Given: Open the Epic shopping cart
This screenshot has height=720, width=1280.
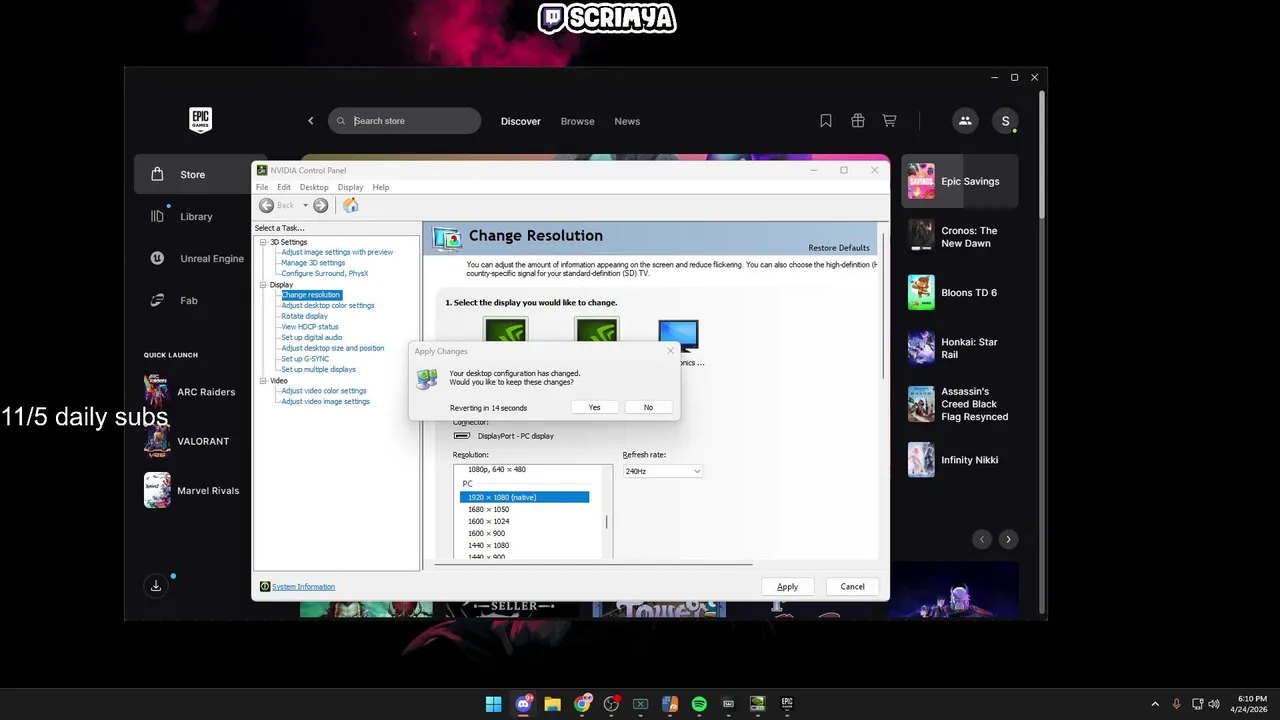Looking at the screenshot, I should [x=889, y=121].
